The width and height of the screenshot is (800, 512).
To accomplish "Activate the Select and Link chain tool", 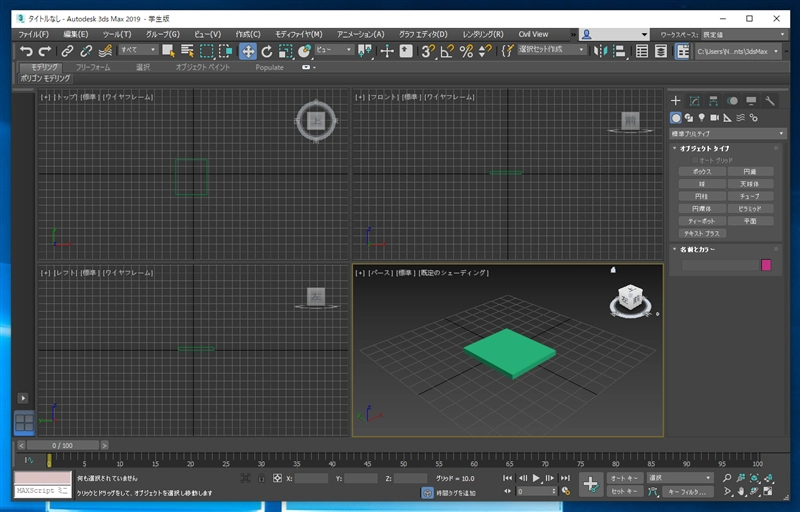I will coord(67,51).
